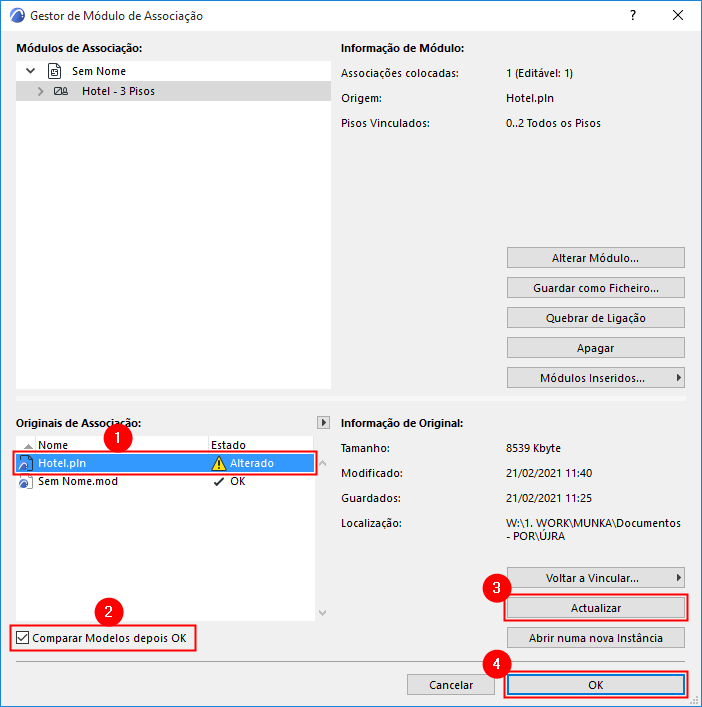
Task: Collapse the Sem Nome tree node
Action: click(30, 71)
